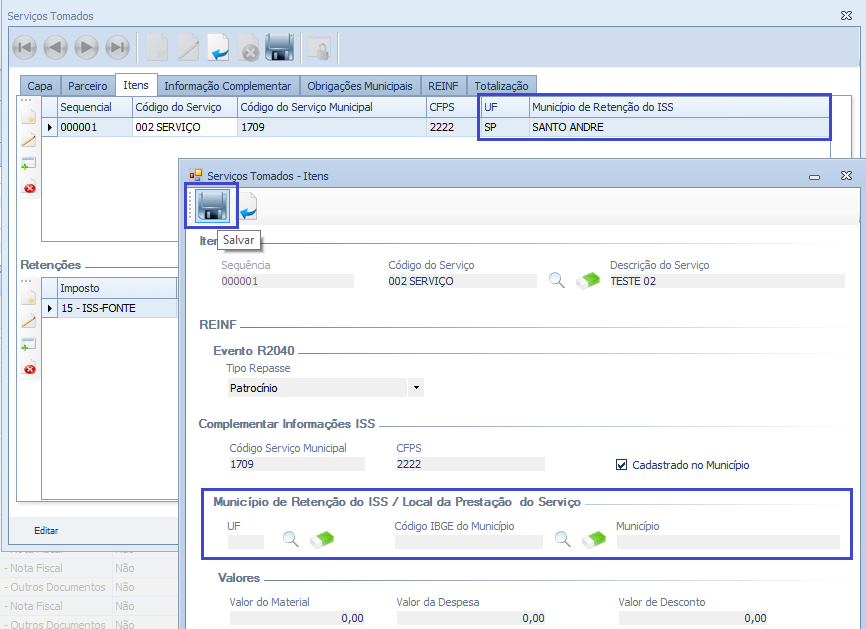Click the Salvar icon in the Itens dialog

[211, 206]
